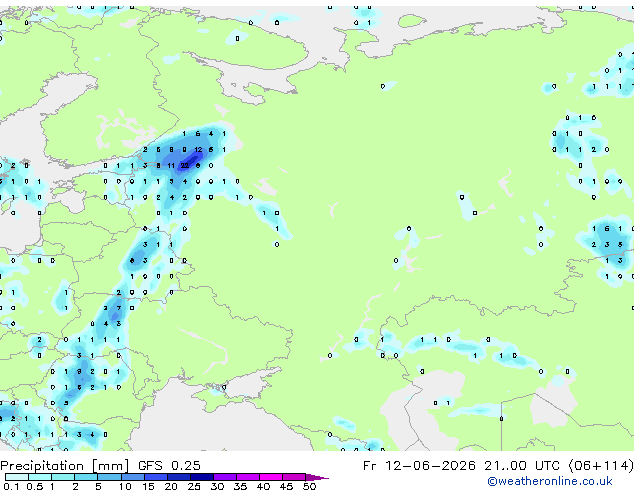Click the '12' precipitation value on map

pos(198,150)
